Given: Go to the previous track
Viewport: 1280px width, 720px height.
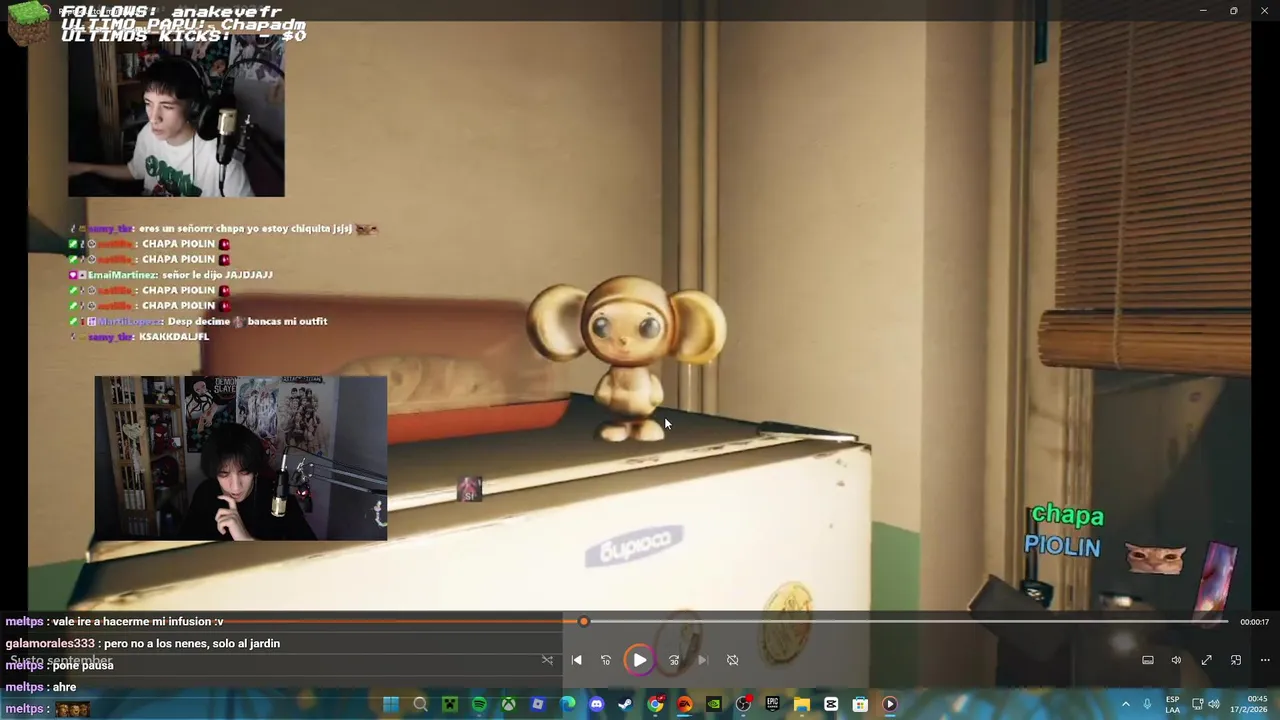Looking at the screenshot, I should pyautogui.click(x=577, y=660).
